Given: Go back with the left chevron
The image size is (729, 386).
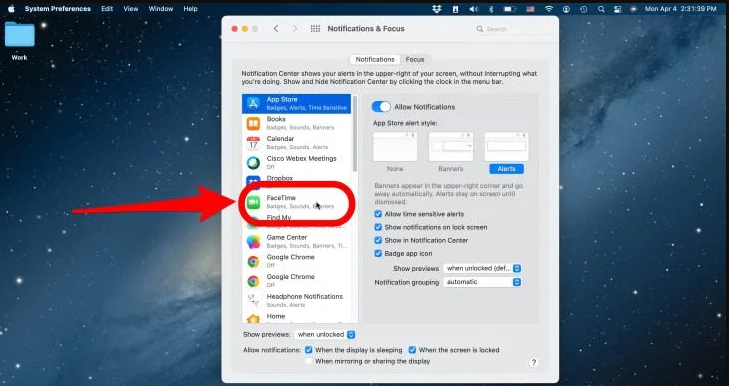Looking at the screenshot, I should 276,29.
